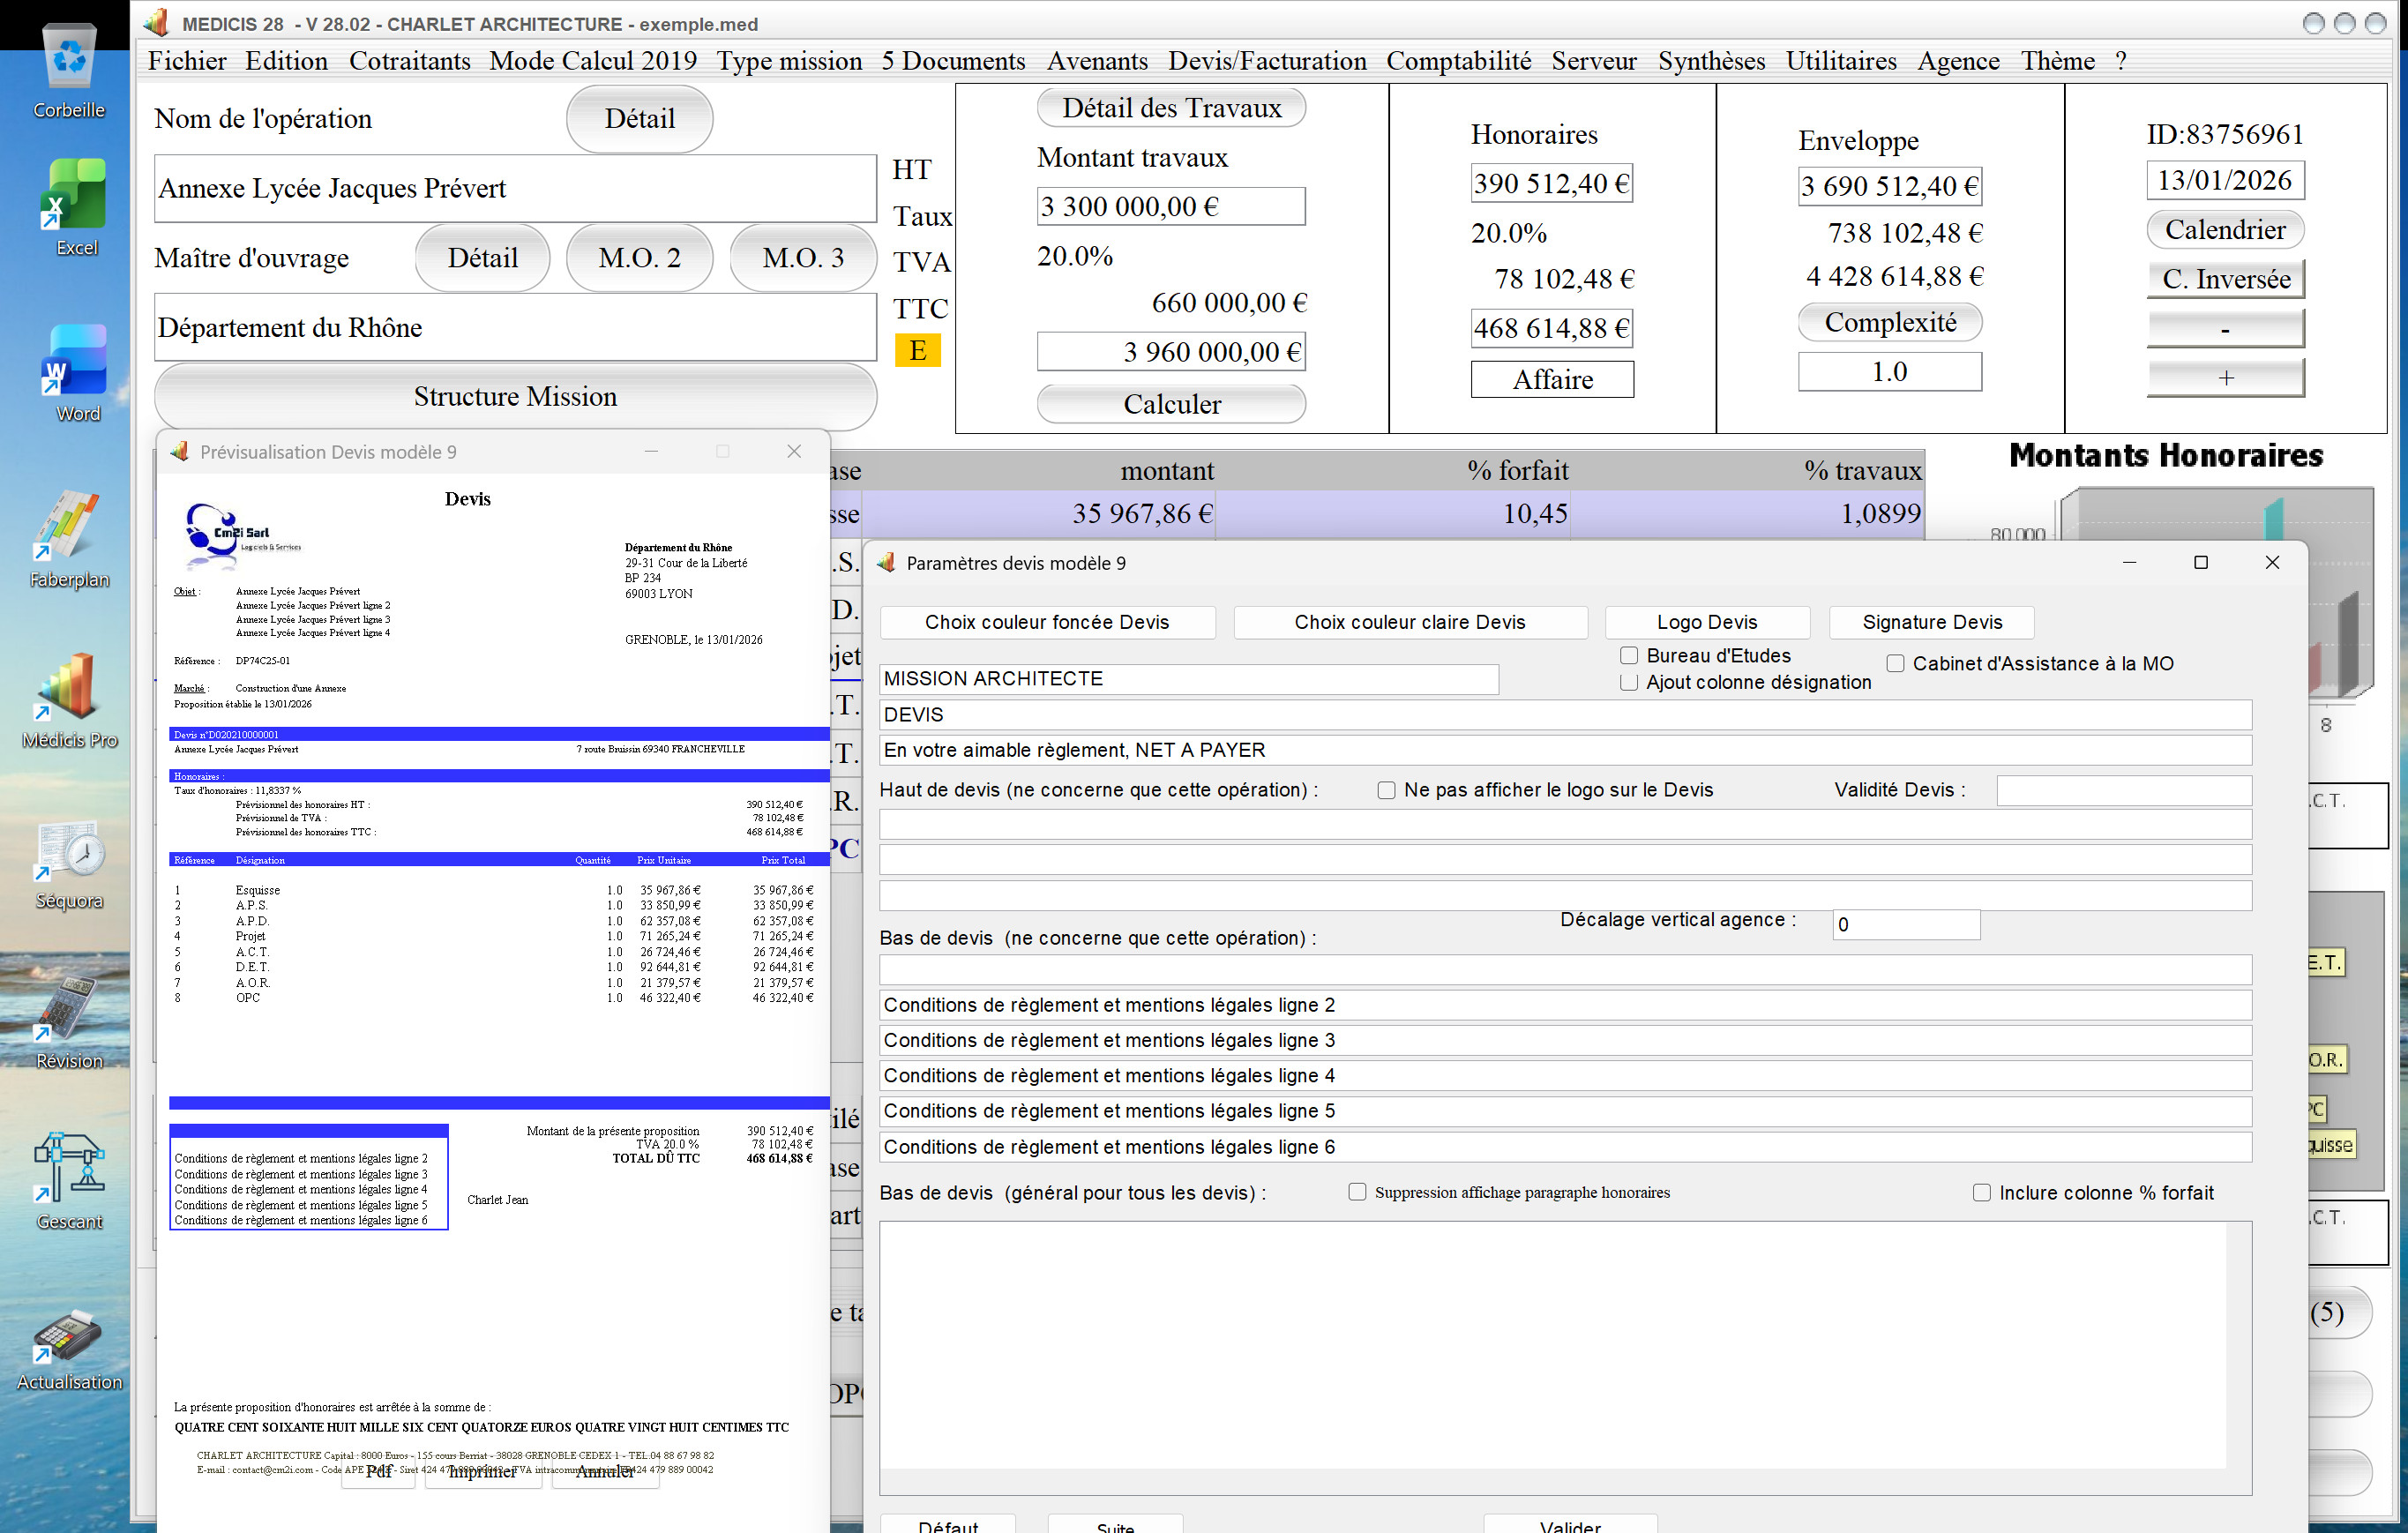Open the Word desktop shortcut
The height and width of the screenshot is (1533, 2408).
(x=75, y=373)
